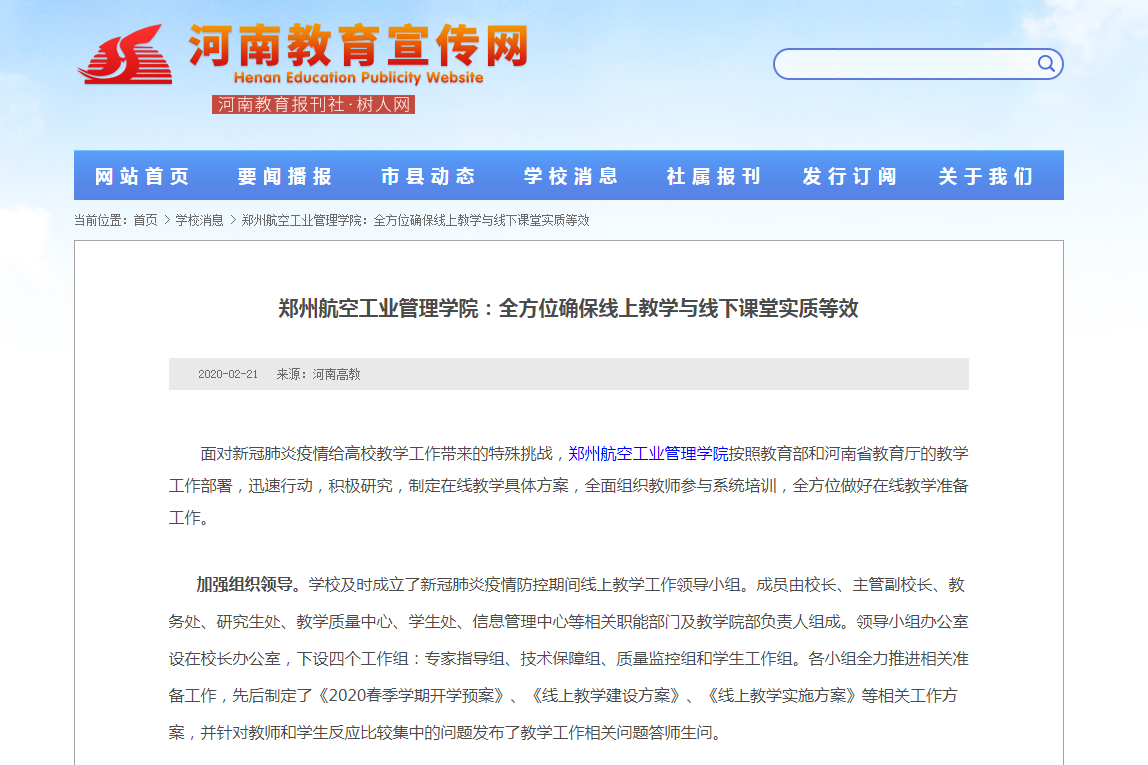Click the search magnifier icon
Viewport: 1148px width, 765px height.
coord(1046,64)
